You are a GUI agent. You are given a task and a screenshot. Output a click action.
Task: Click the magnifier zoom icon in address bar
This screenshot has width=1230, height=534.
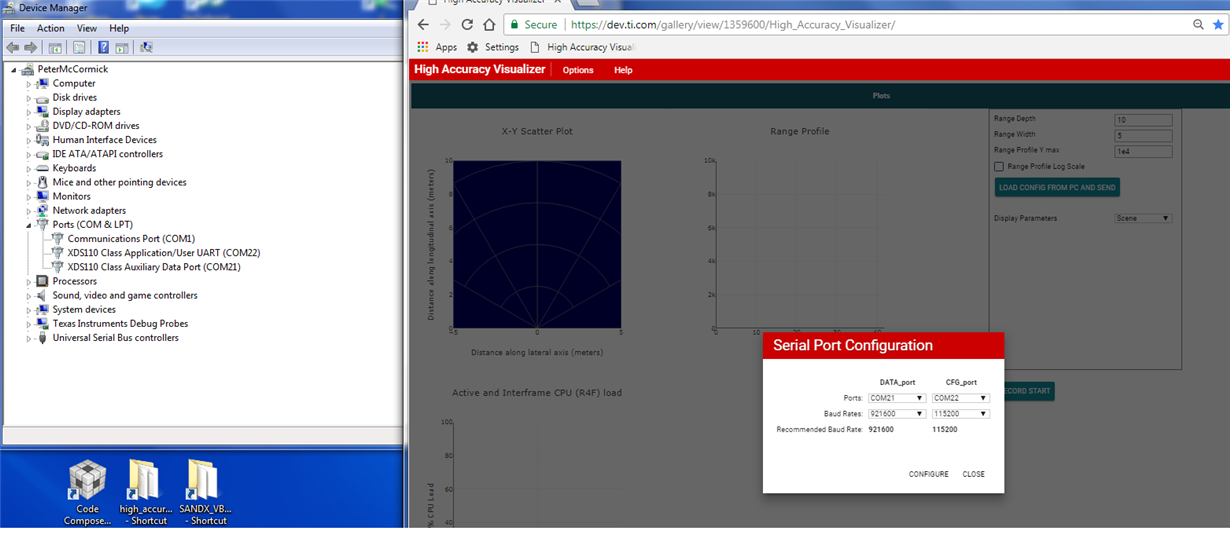[1198, 24]
